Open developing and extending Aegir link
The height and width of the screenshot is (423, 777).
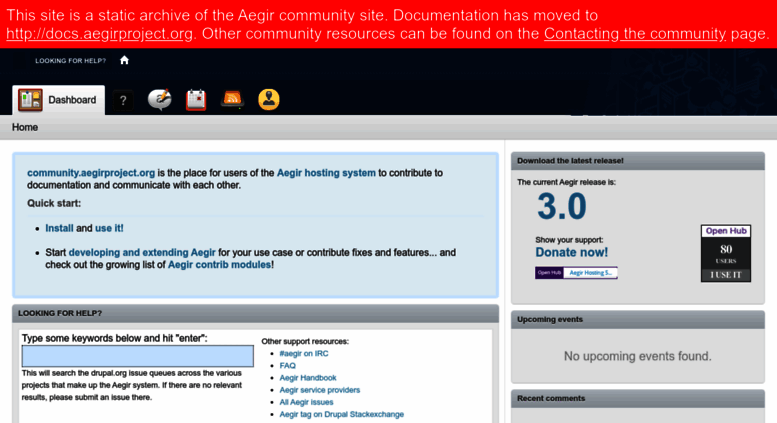142,253
